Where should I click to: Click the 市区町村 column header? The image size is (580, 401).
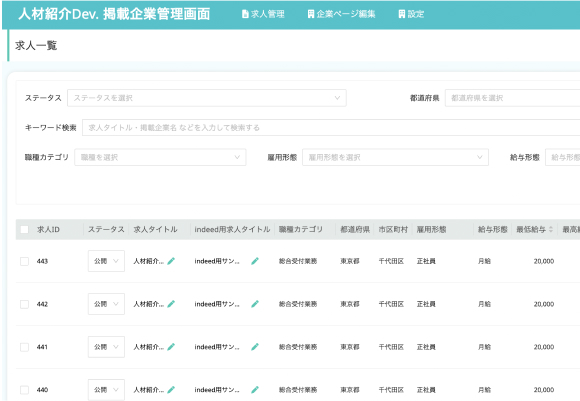click(x=393, y=229)
